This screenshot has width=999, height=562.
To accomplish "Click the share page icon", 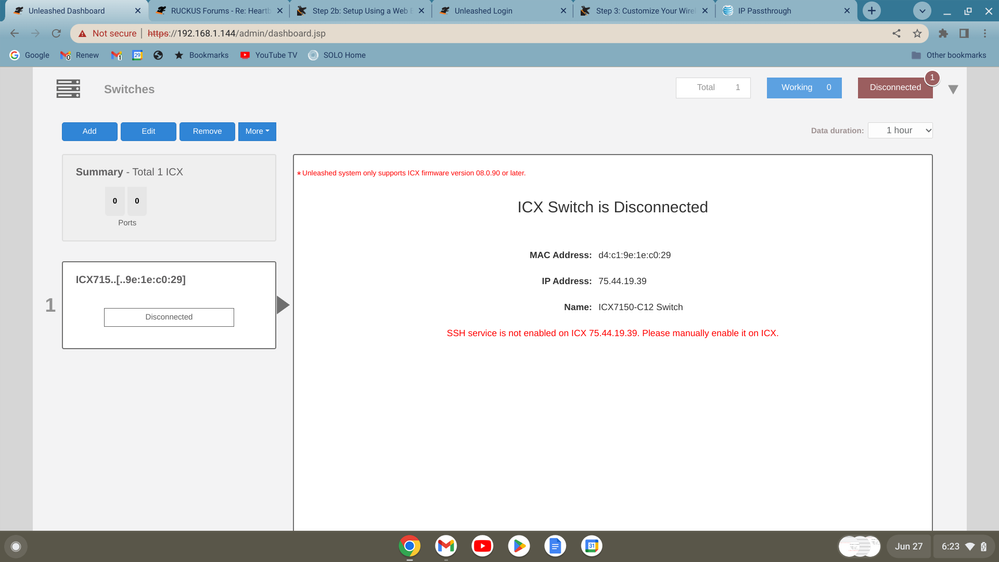I will pos(896,33).
